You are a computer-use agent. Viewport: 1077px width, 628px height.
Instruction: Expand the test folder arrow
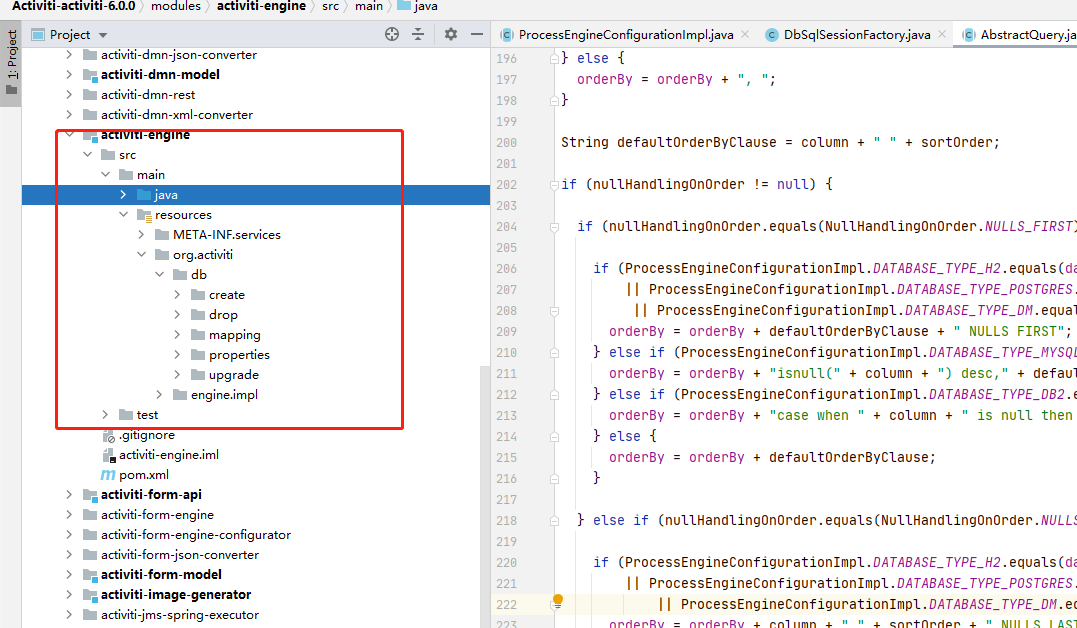pyautogui.click(x=105, y=414)
